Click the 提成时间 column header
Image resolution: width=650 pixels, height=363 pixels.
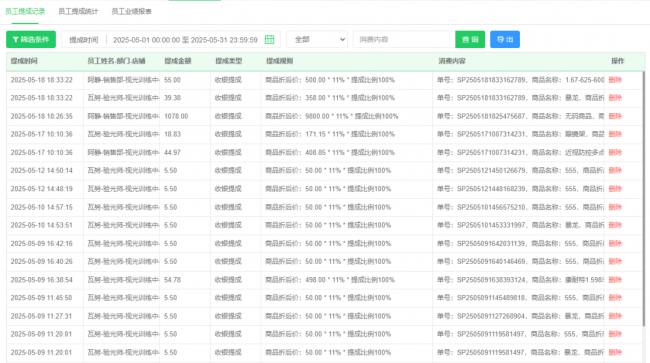point(24,61)
